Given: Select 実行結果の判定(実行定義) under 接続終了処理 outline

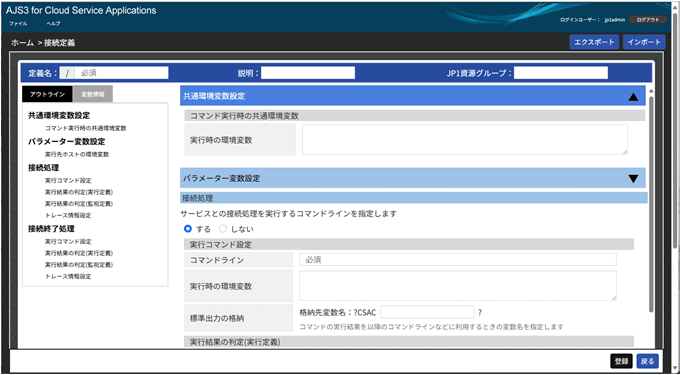Looking at the screenshot, I should (x=79, y=253).
